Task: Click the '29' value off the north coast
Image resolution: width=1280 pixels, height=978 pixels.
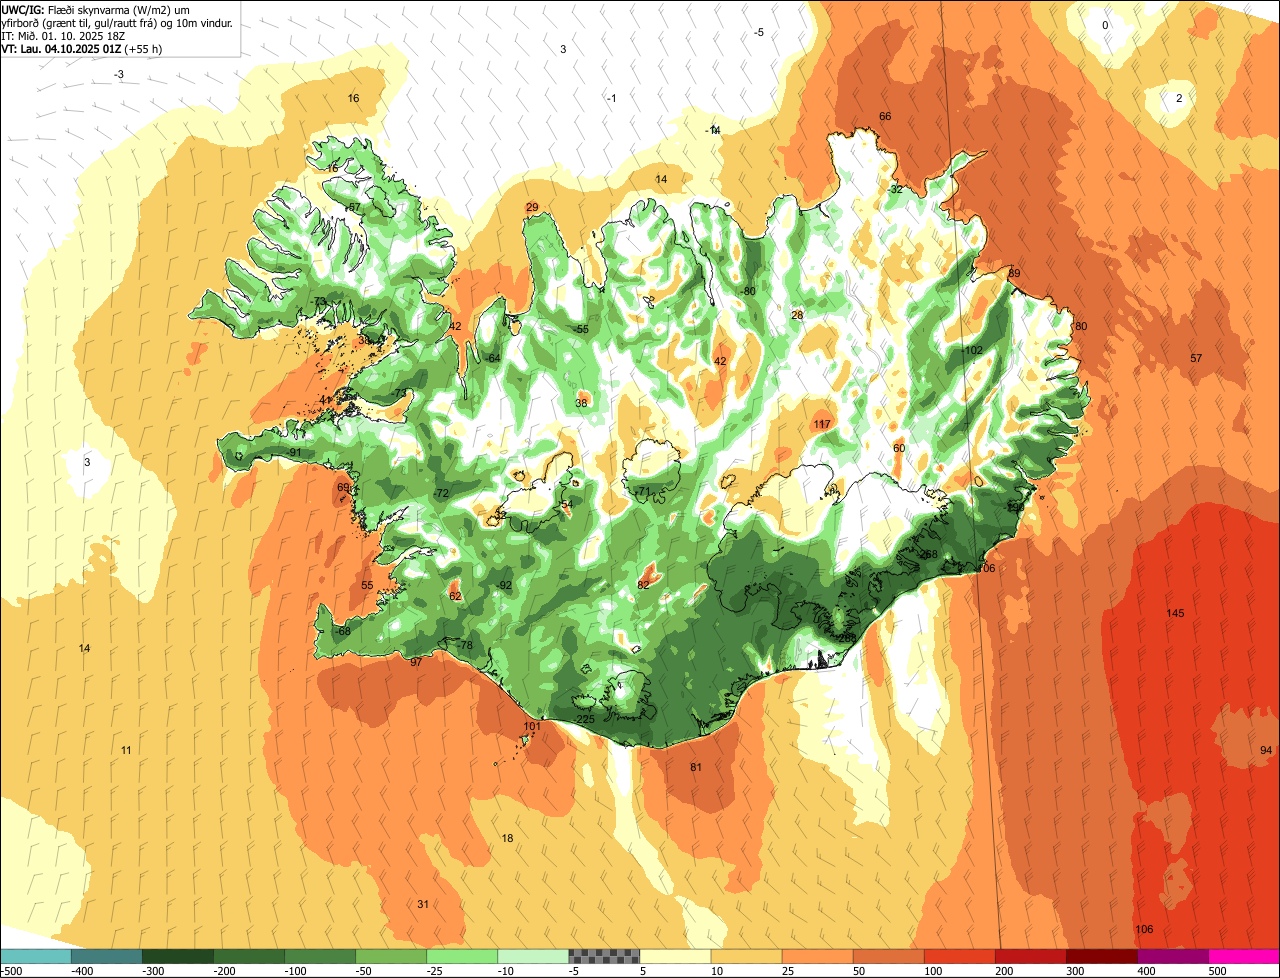Action: pos(532,208)
